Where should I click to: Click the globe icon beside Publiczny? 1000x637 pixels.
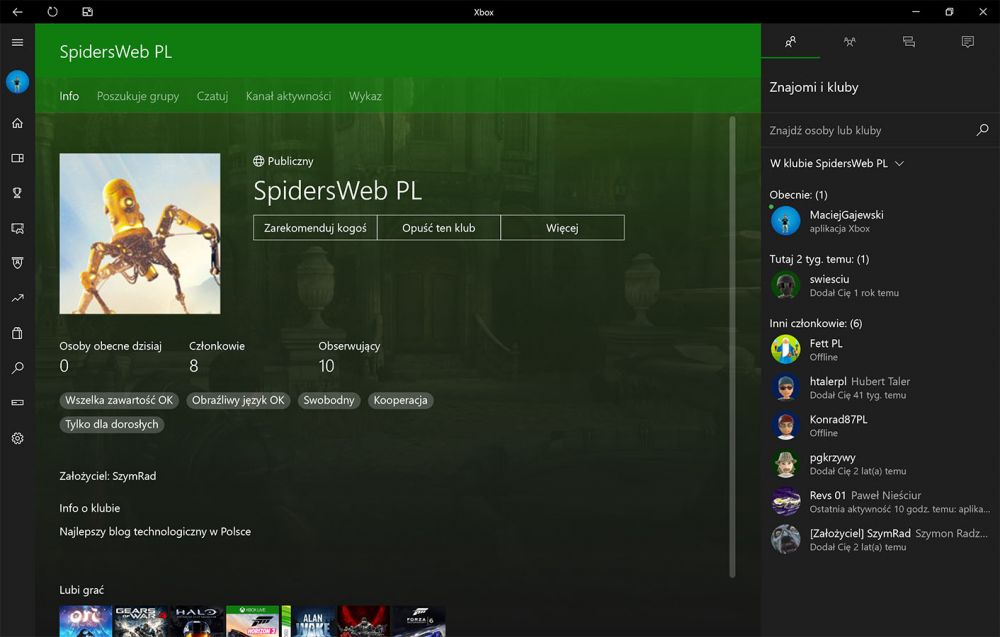pos(258,161)
